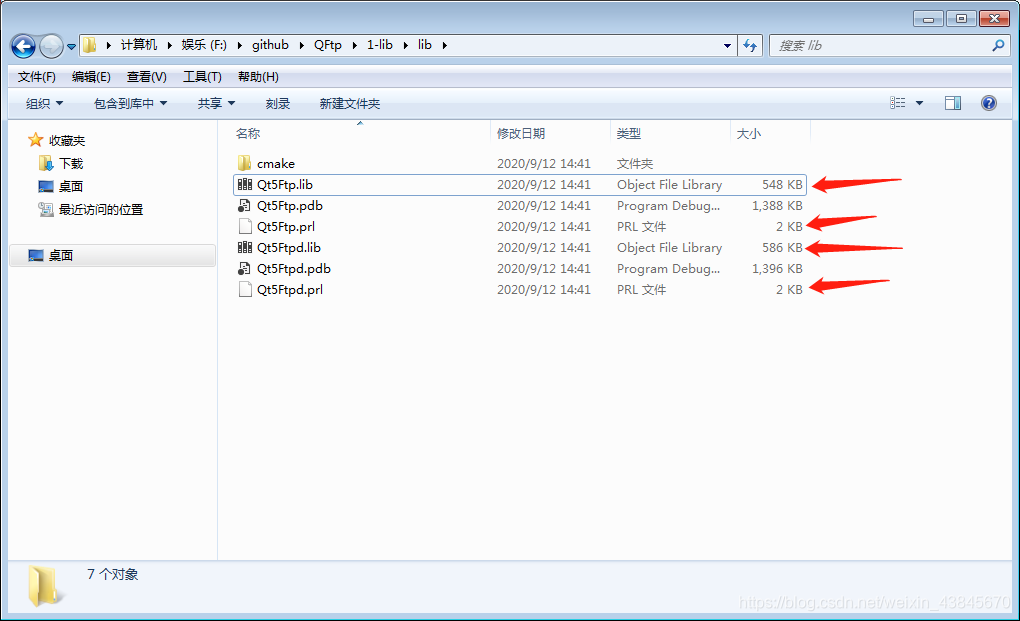Click the 新建文件夹 button
The height and width of the screenshot is (621, 1020).
tap(350, 103)
